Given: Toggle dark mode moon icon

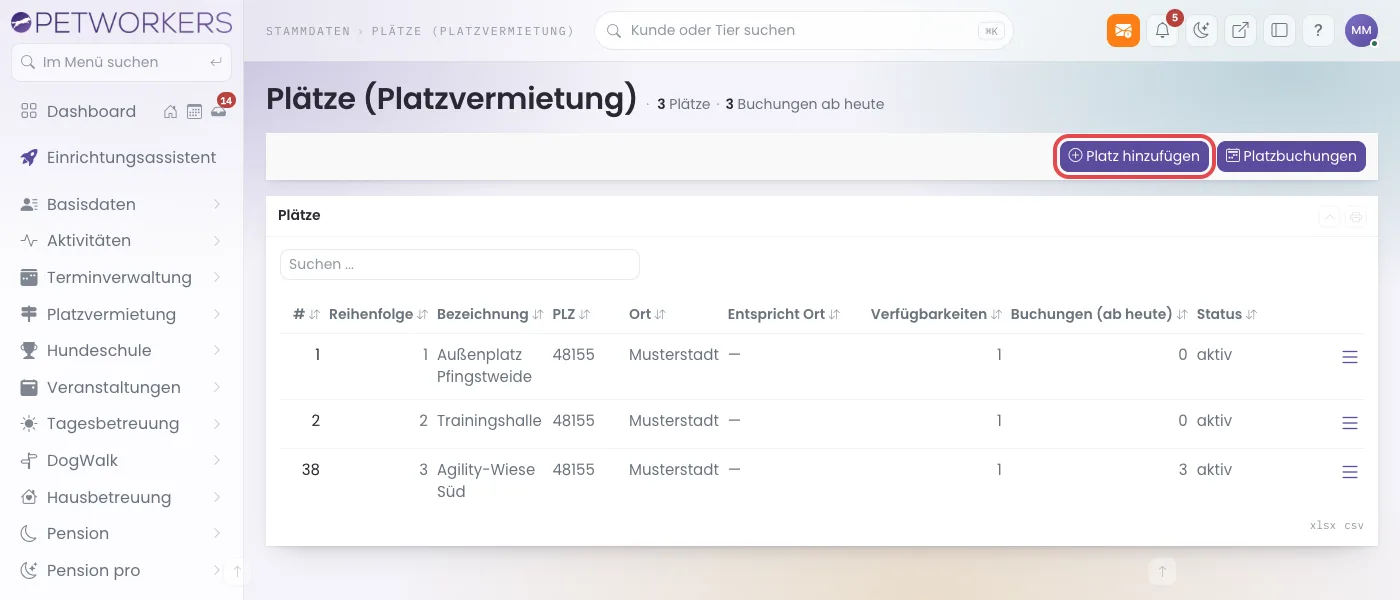Looking at the screenshot, I should tap(1201, 31).
